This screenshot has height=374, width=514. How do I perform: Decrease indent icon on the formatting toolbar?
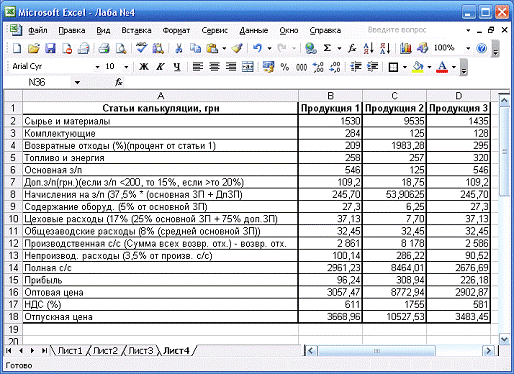coord(356,67)
